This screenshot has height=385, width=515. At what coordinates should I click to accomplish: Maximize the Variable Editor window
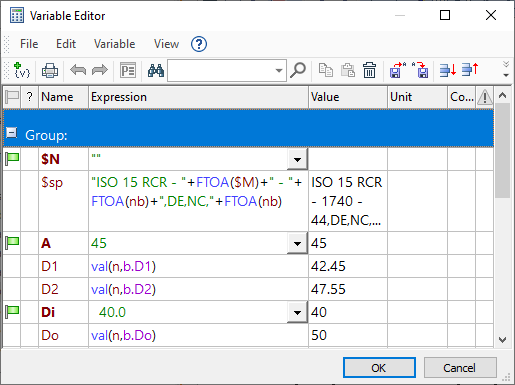click(x=445, y=15)
